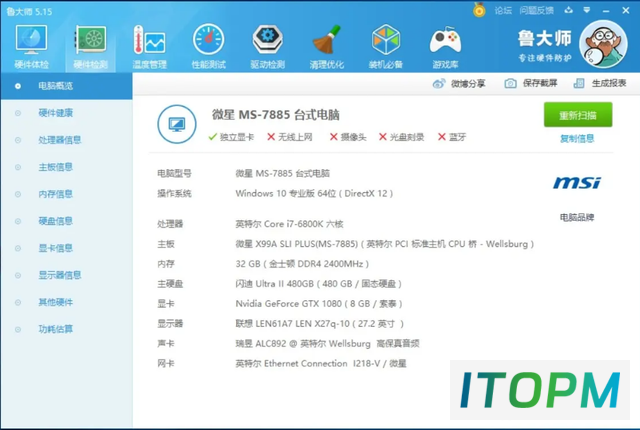Screen dimensions: 640x430
Task: Click 复制信息 copy info link
Action: pos(577,139)
